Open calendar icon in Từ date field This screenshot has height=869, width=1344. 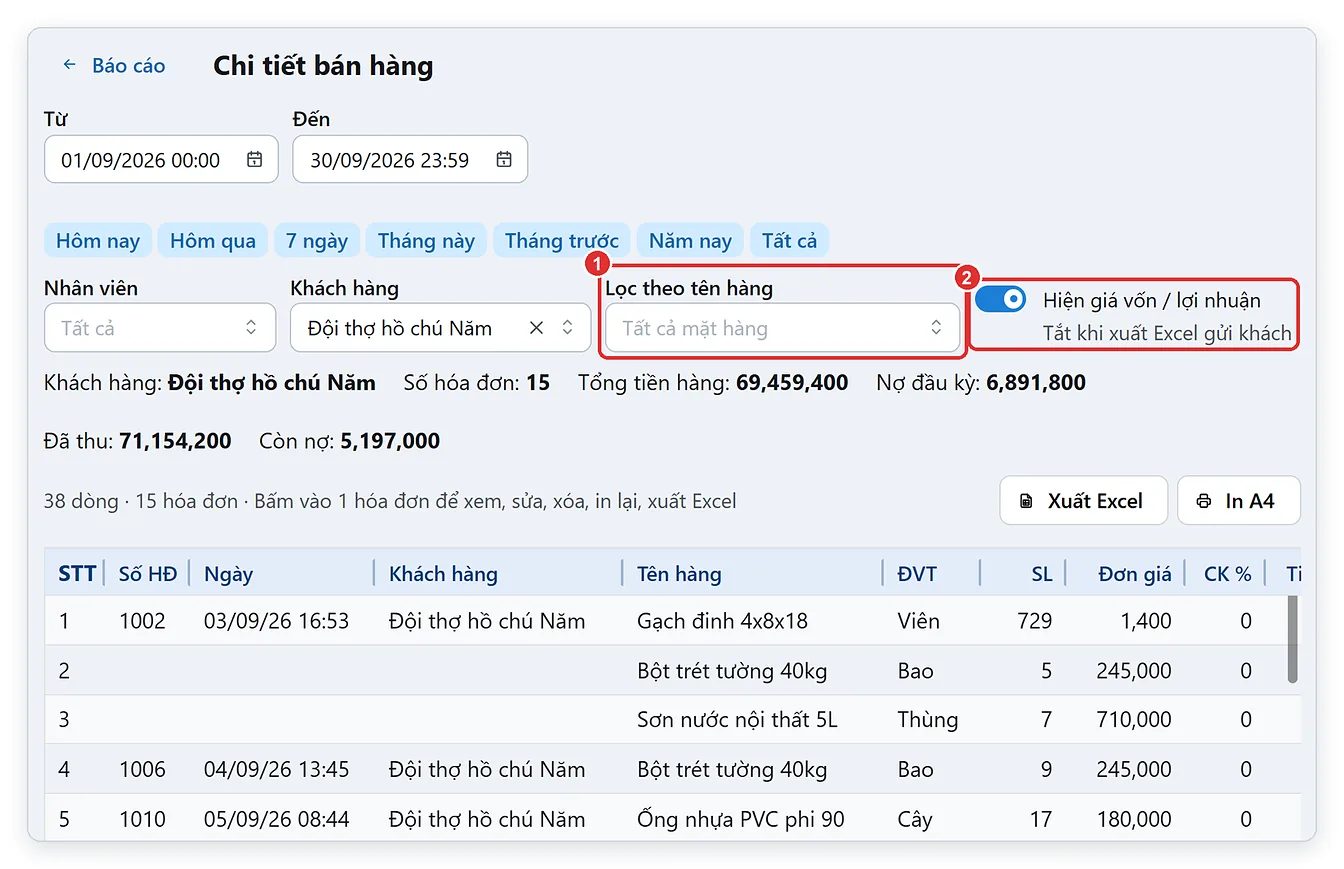click(x=255, y=160)
